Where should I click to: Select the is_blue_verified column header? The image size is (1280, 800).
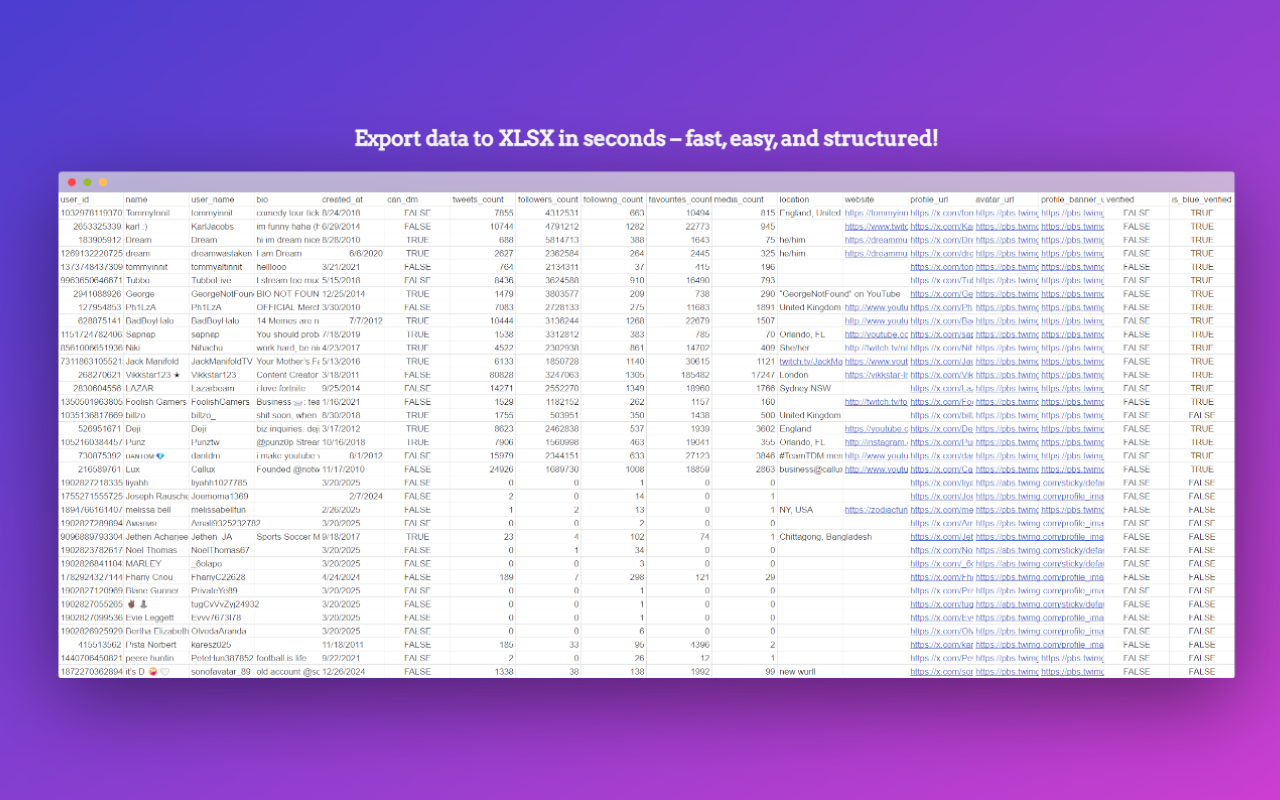tap(1201, 198)
